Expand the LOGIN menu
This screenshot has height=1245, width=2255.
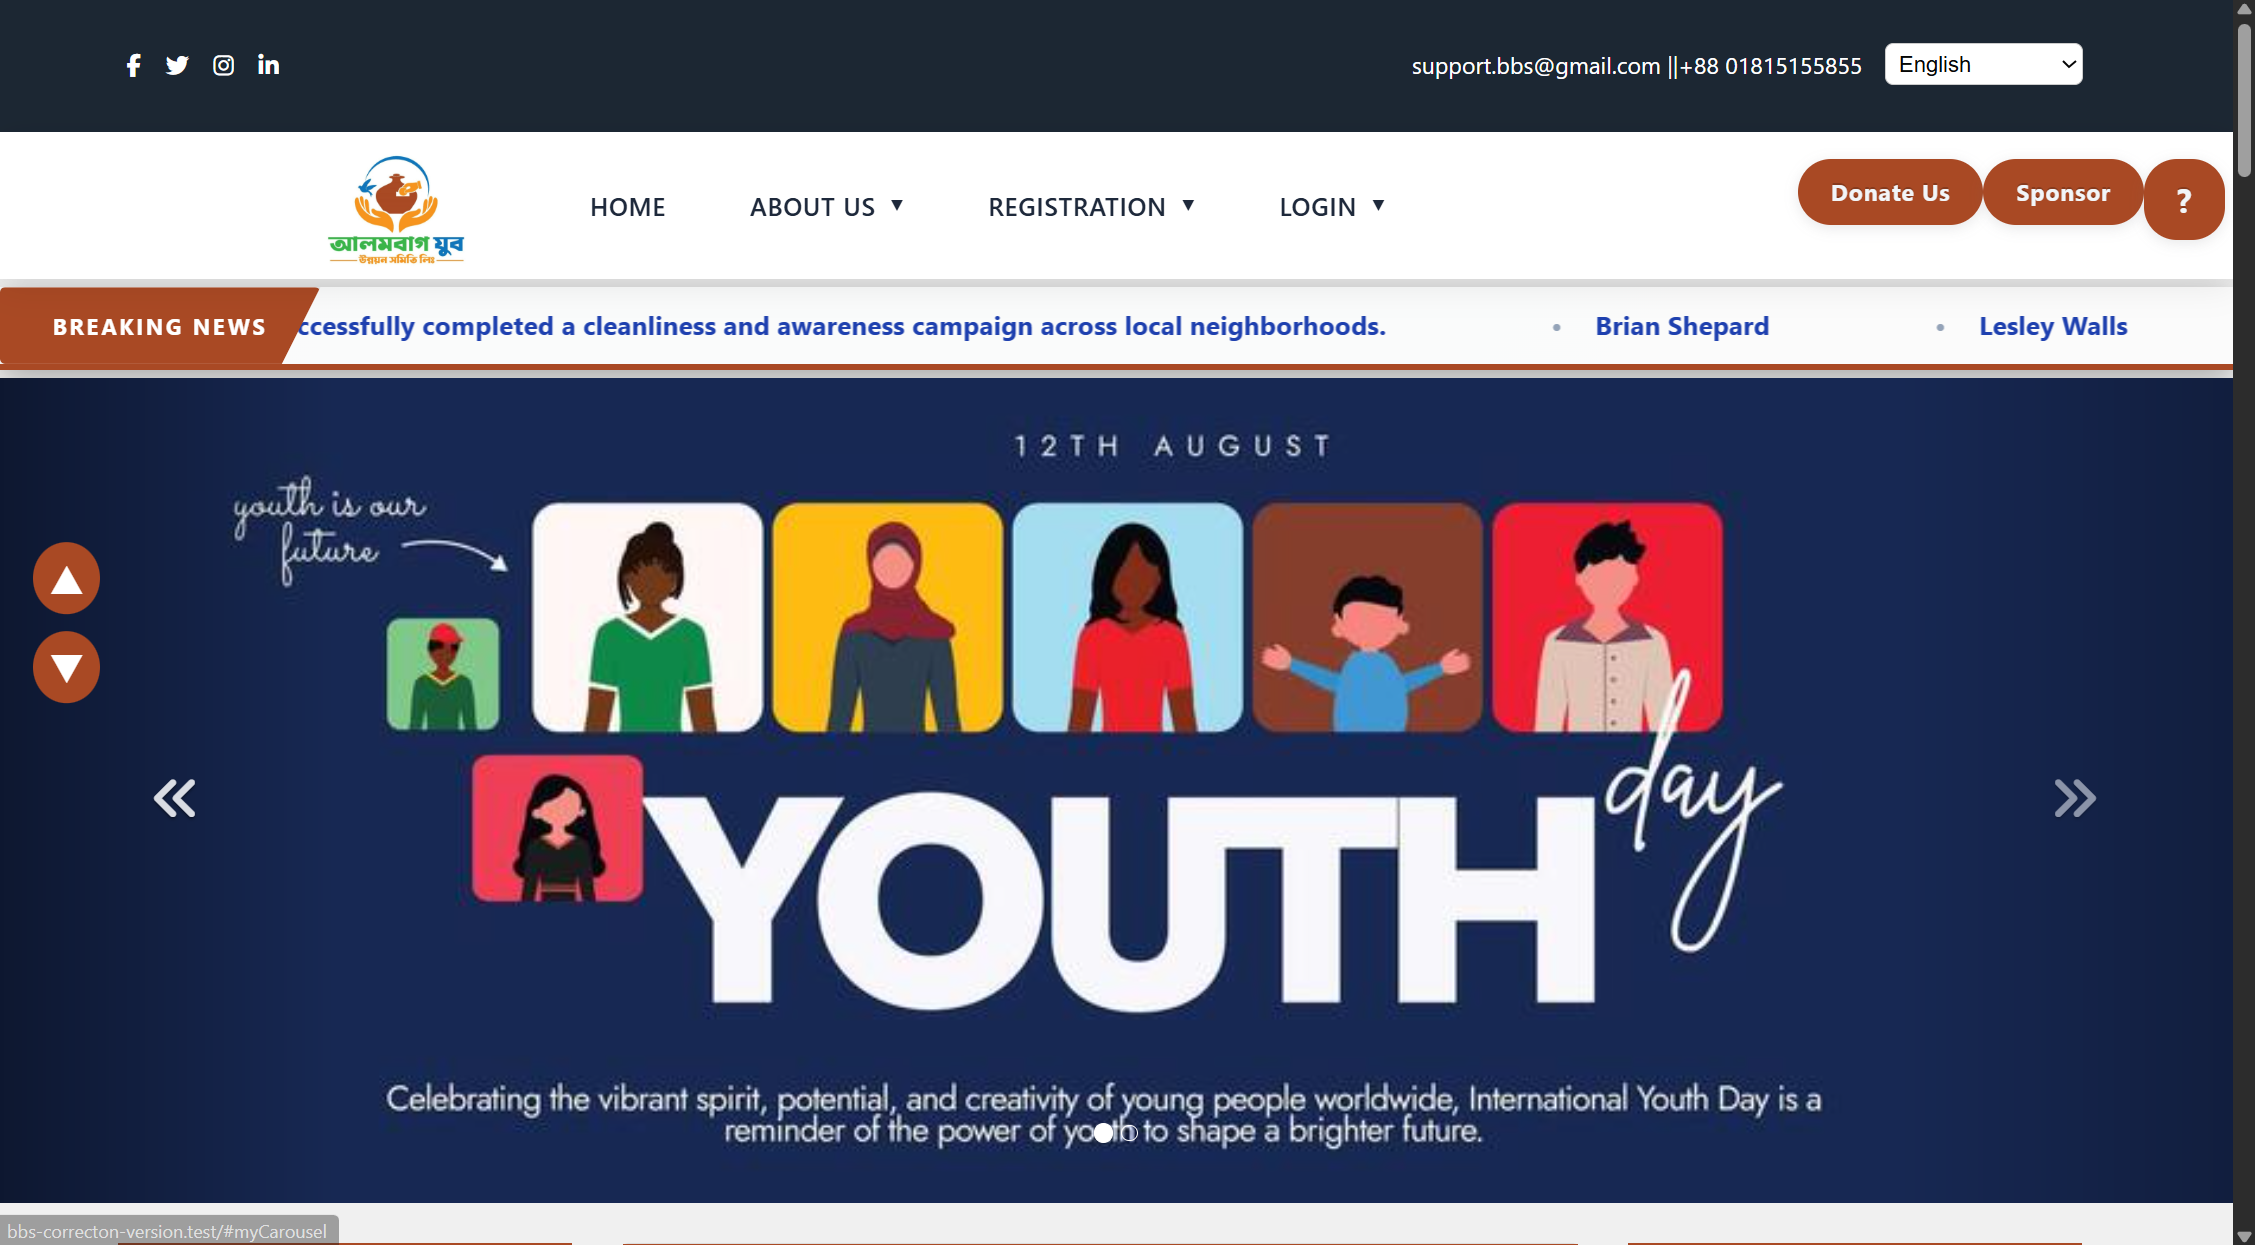pos(1332,207)
